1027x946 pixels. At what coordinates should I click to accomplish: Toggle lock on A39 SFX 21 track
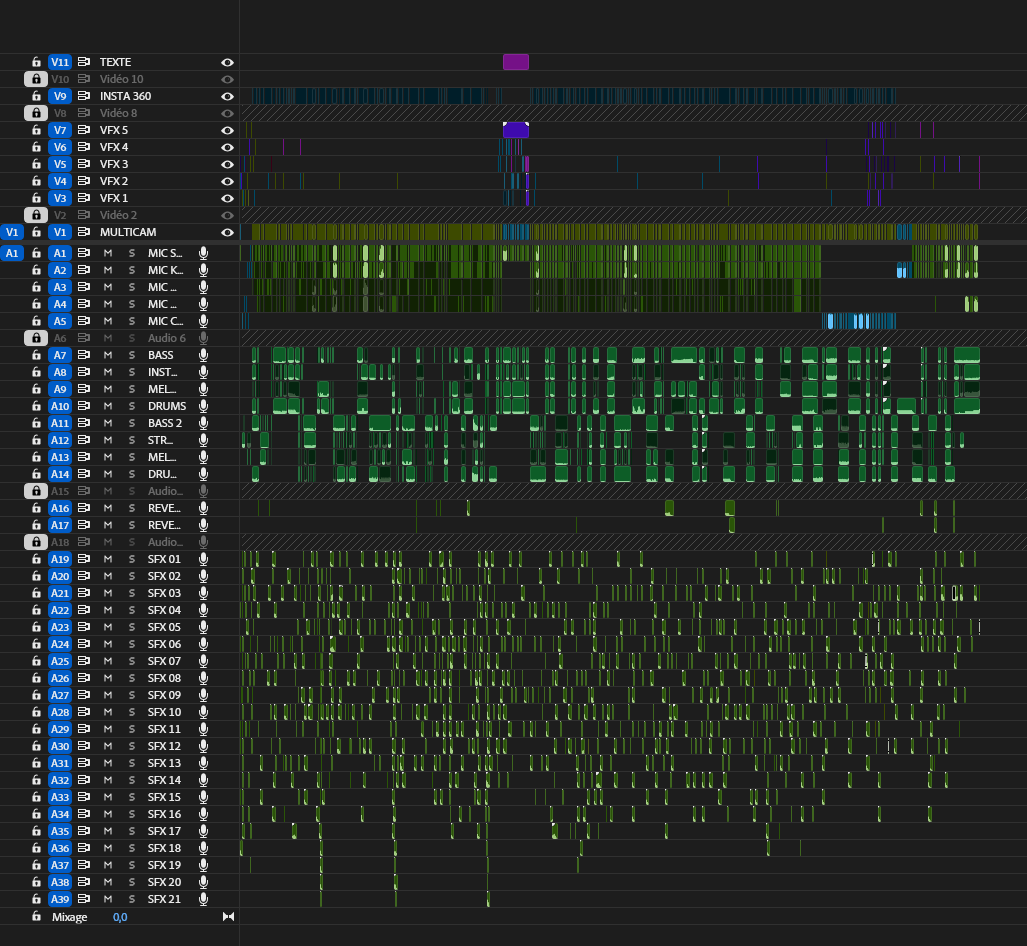(37, 899)
